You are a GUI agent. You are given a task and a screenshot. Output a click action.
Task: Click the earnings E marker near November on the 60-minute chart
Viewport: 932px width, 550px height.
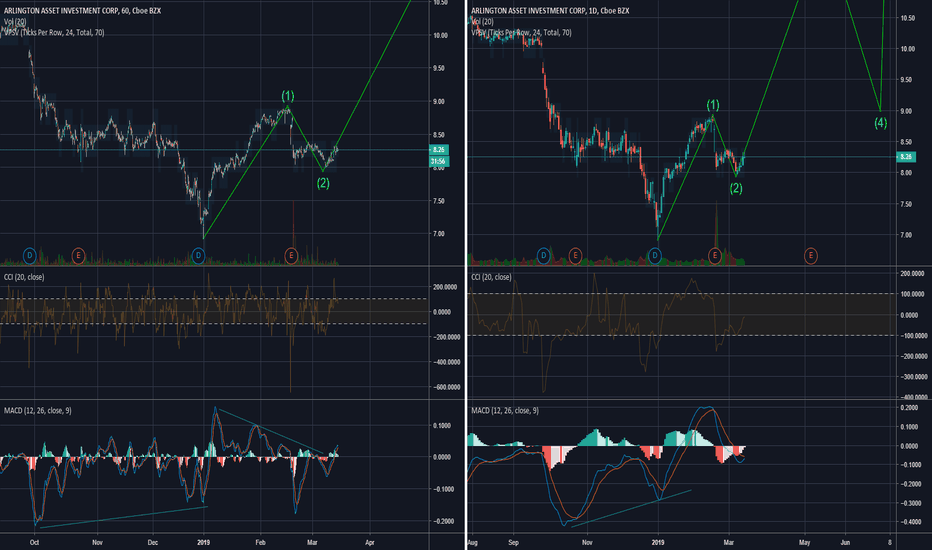coord(78,256)
